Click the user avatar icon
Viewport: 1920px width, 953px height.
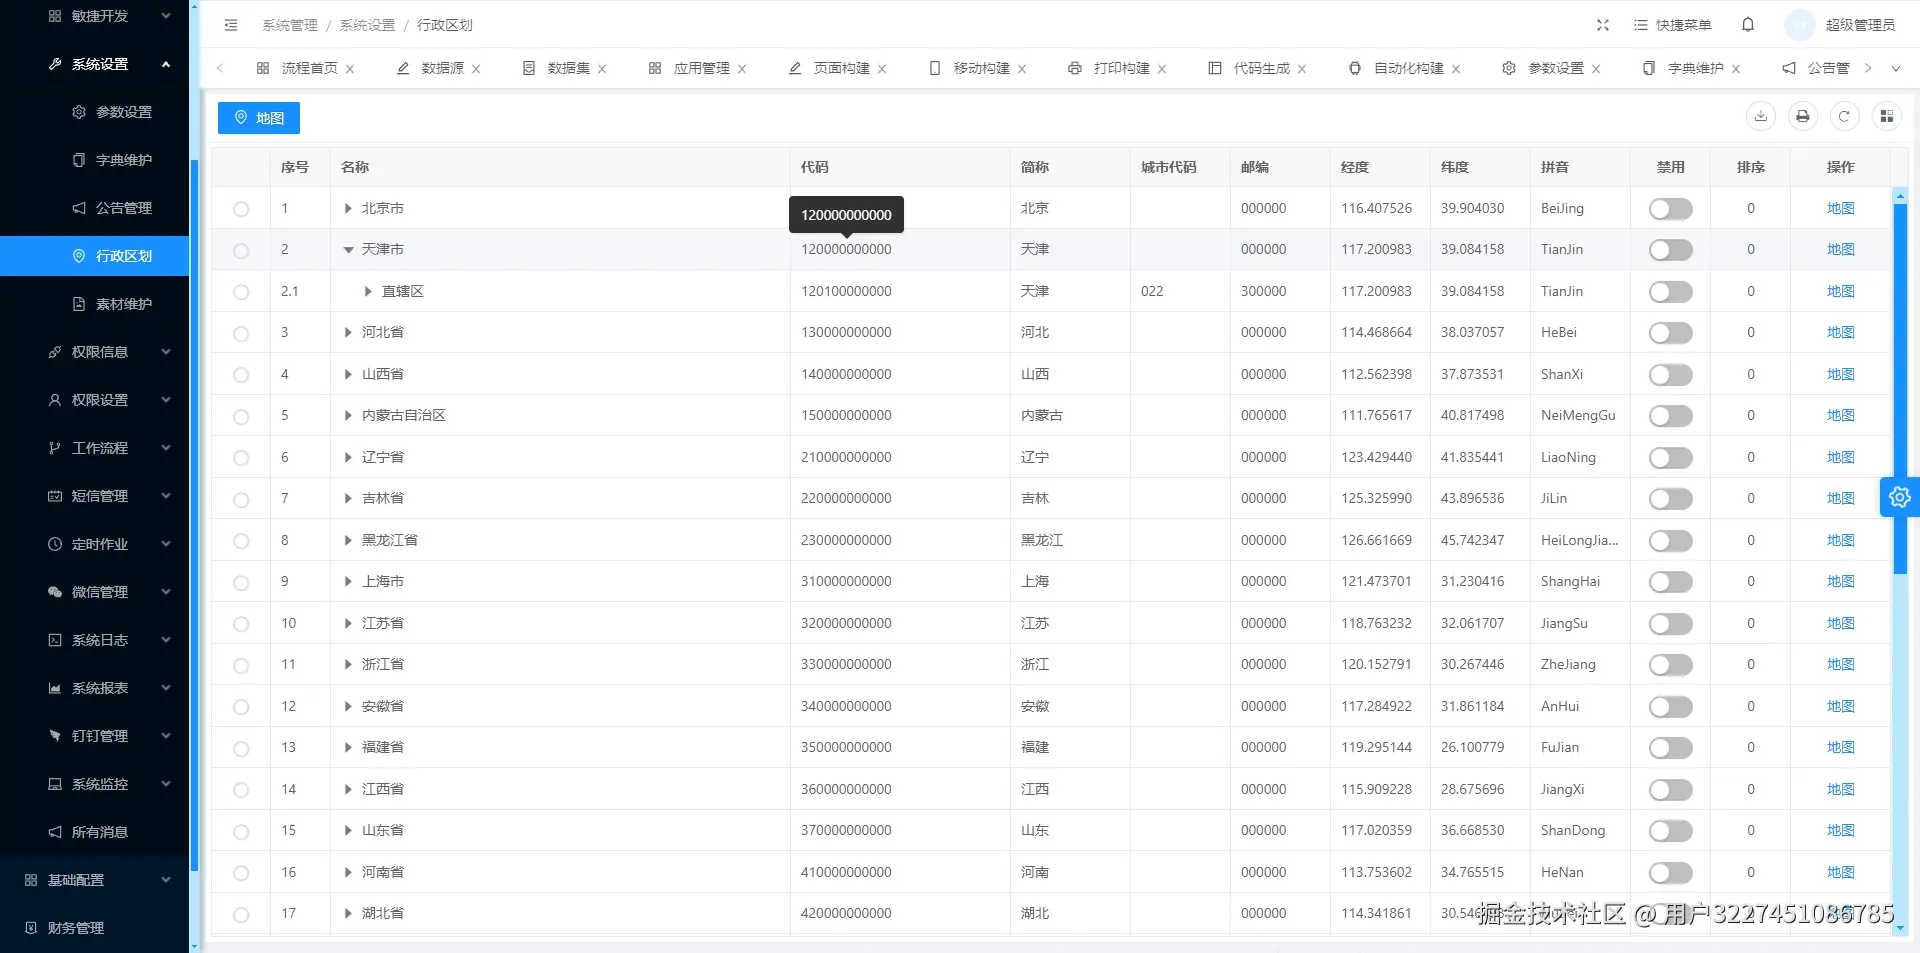pyautogui.click(x=1800, y=25)
